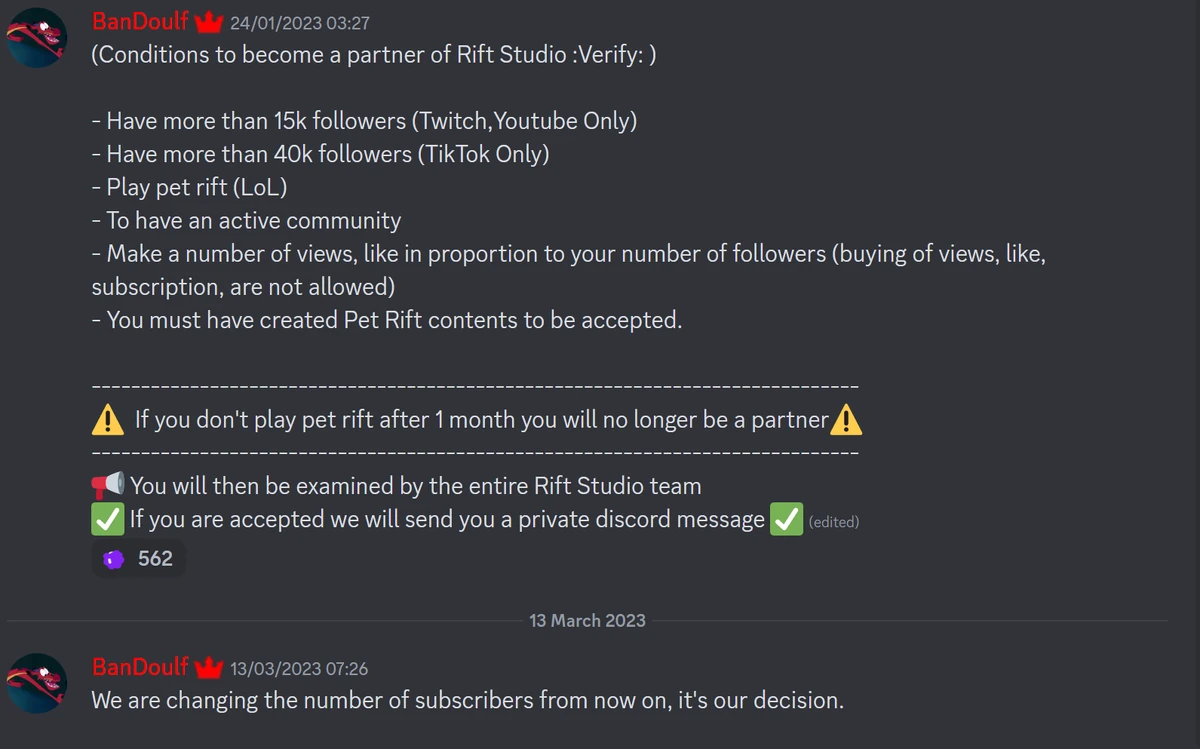Click BanDoulf's name on the March message
1200x749 pixels.
(x=140, y=667)
